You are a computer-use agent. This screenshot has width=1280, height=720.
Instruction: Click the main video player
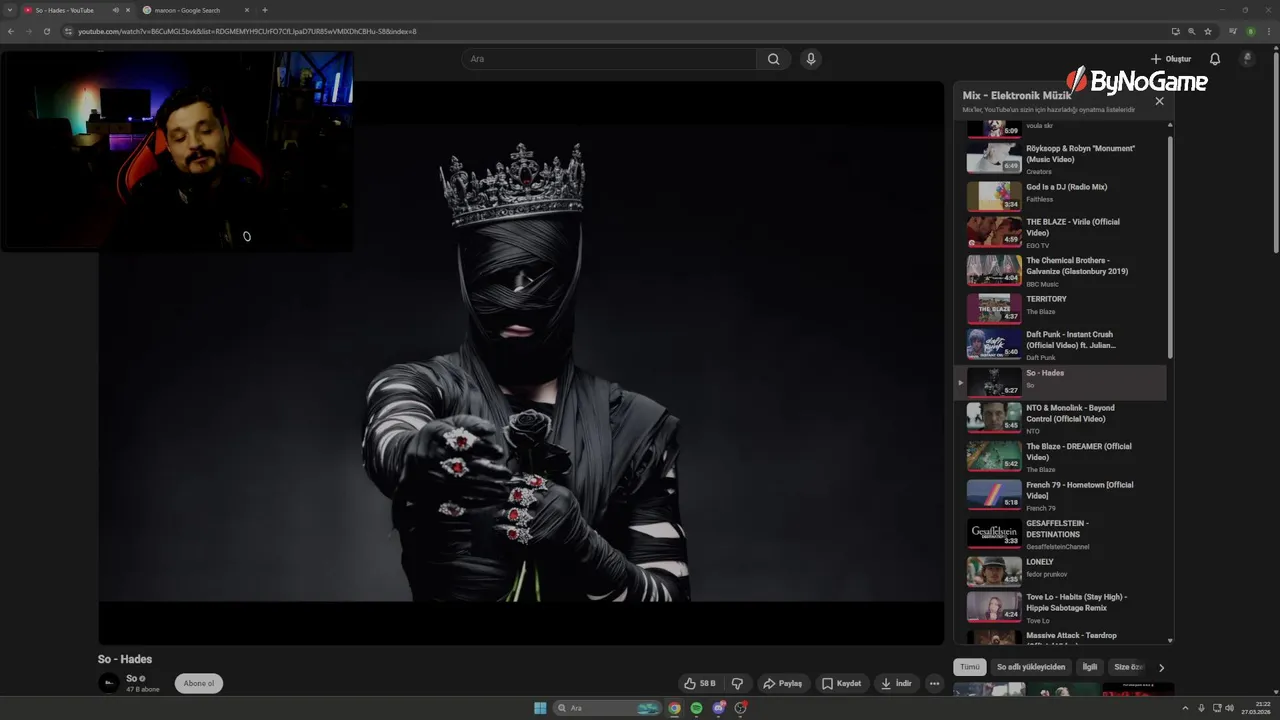521,363
